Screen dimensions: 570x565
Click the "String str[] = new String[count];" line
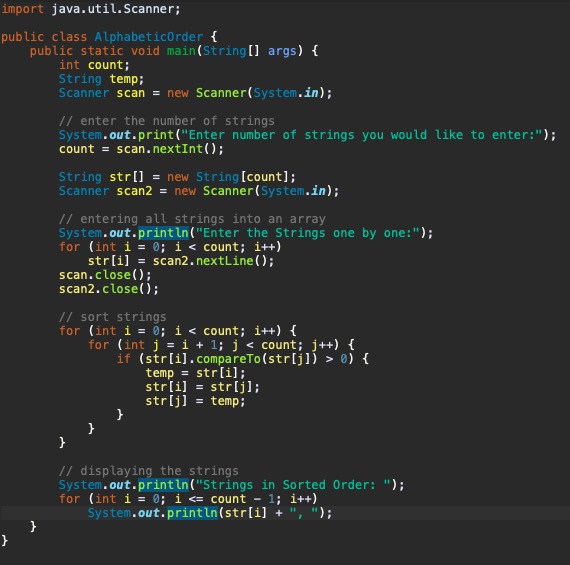(x=177, y=177)
